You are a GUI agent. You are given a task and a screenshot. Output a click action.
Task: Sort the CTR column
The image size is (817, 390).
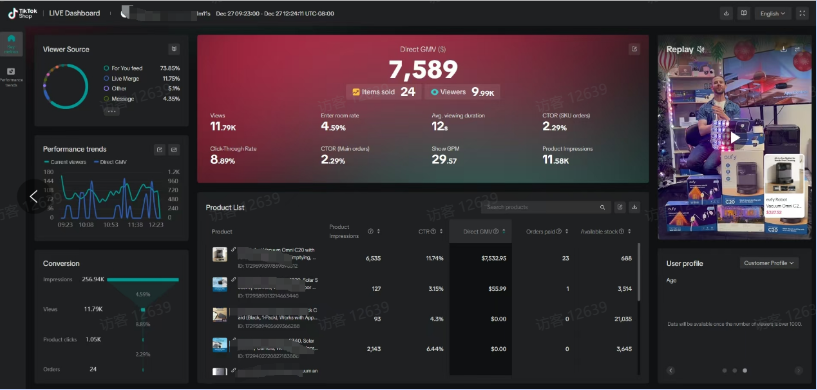(x=441, y=231)
